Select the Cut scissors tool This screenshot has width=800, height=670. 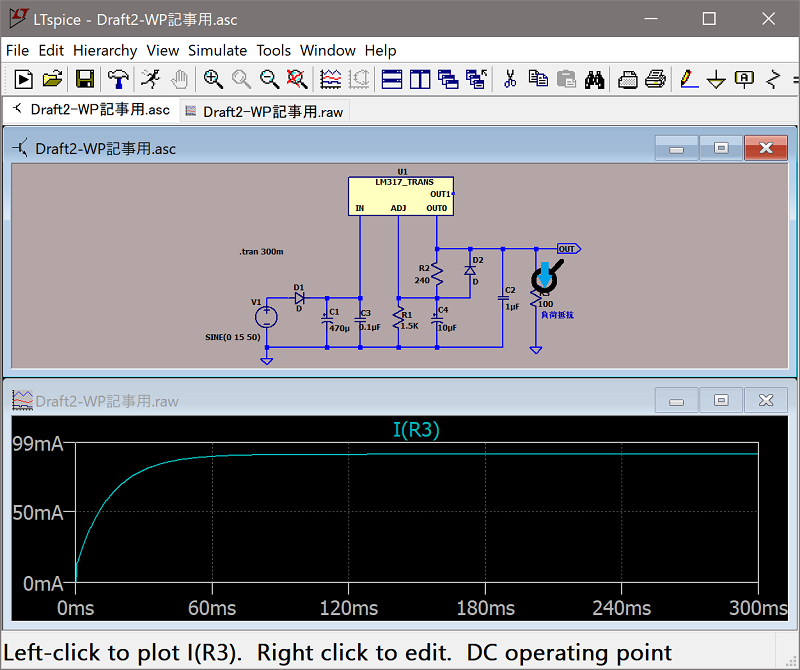tap(510, 79)
